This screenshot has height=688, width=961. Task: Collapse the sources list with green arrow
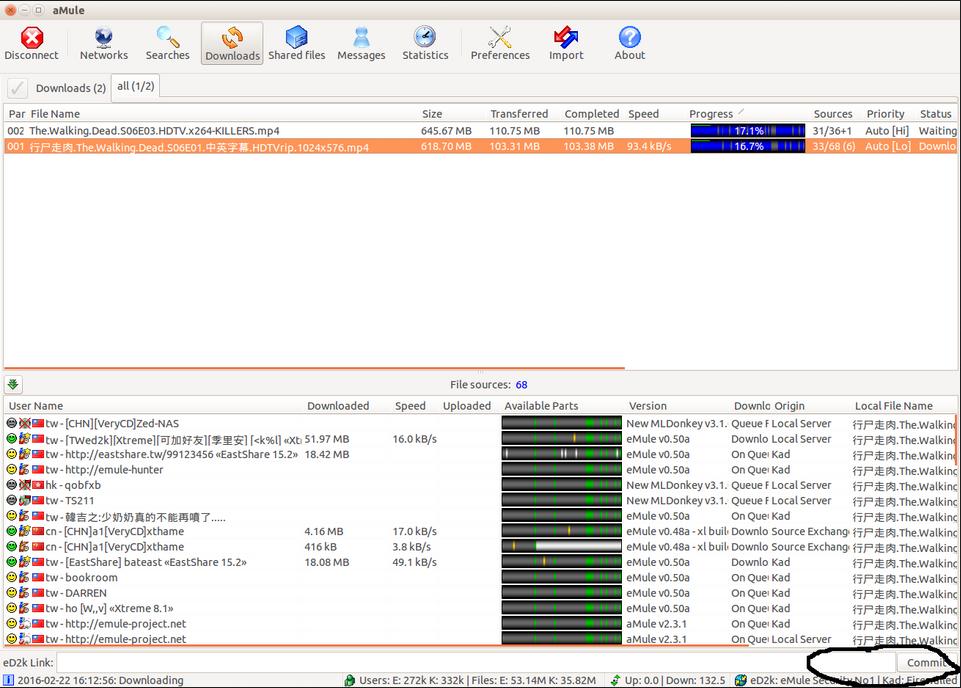click(x=13, y=384)
